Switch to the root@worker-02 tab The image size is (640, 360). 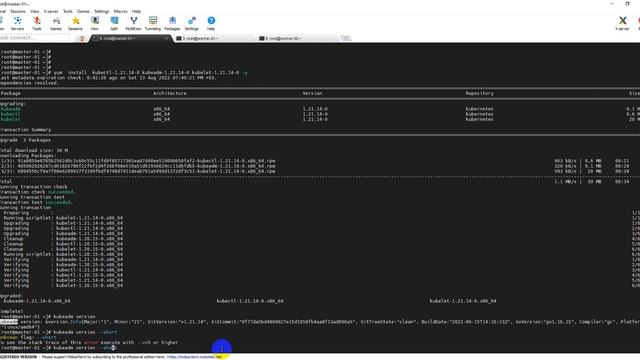coord(297,38)
